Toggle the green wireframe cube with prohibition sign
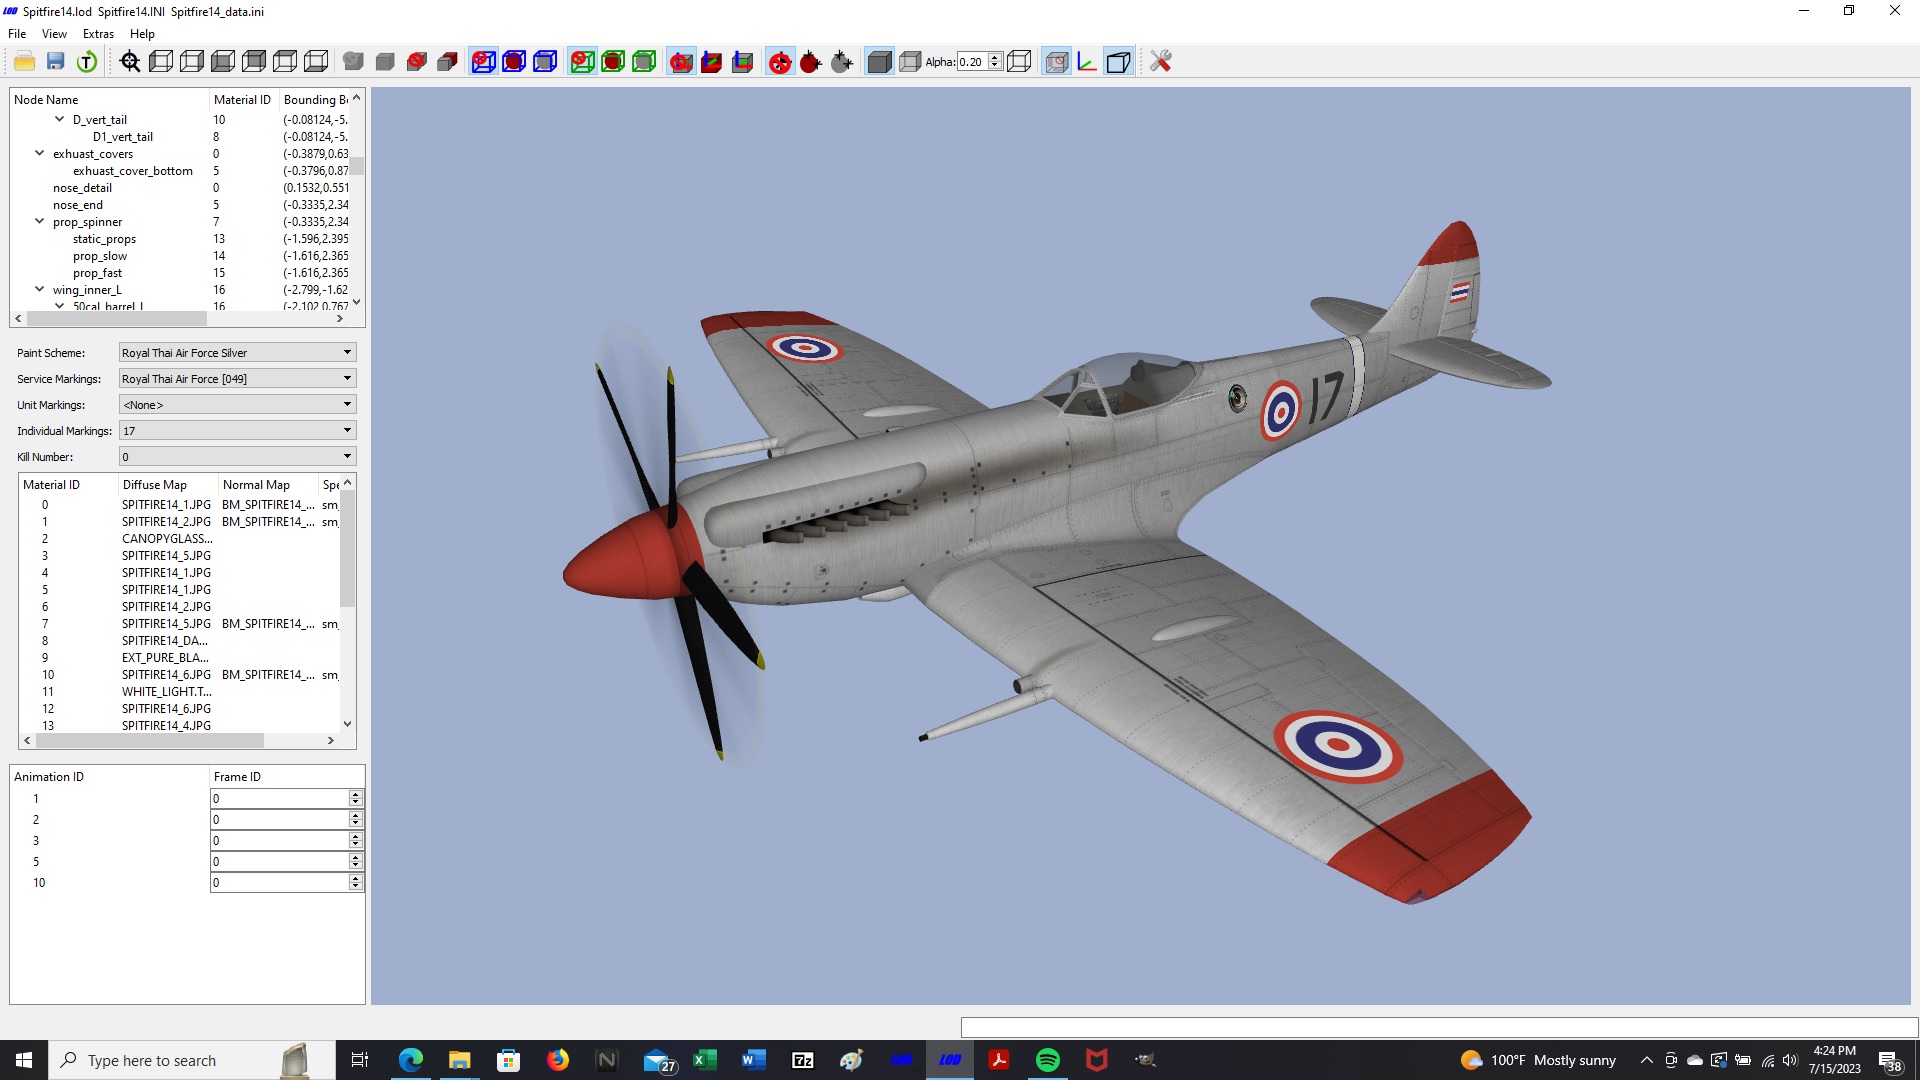 tap(582, 62)
